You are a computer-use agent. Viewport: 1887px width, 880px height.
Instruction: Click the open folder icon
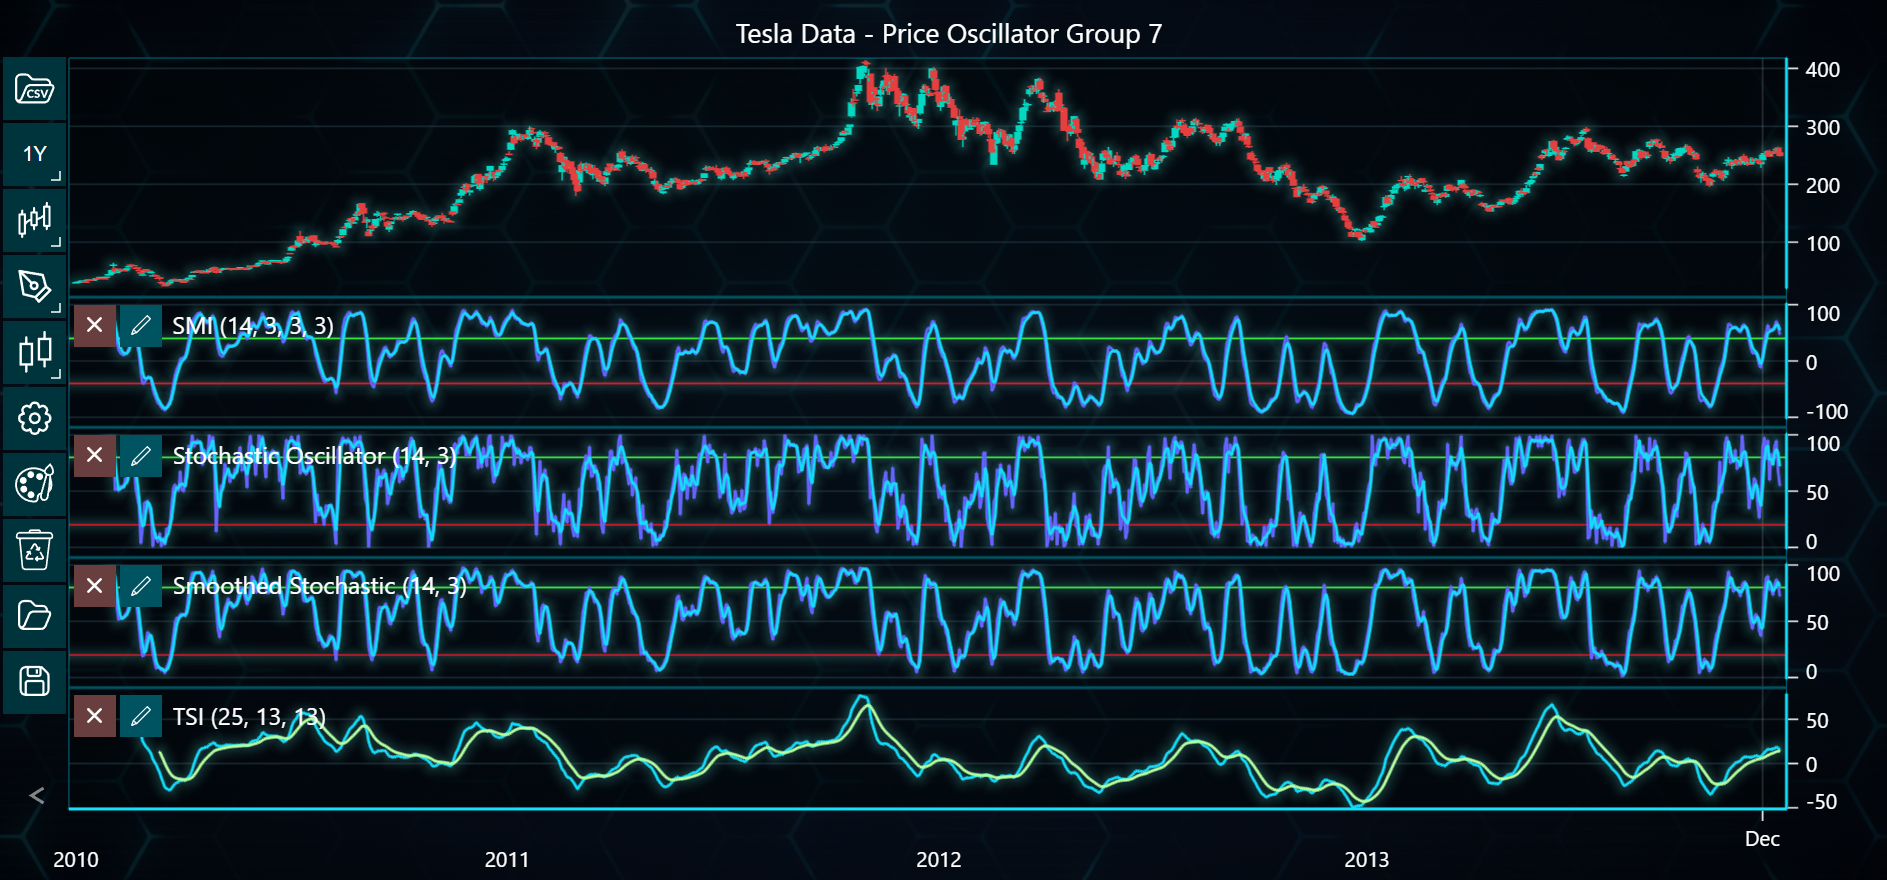[34, 616]
